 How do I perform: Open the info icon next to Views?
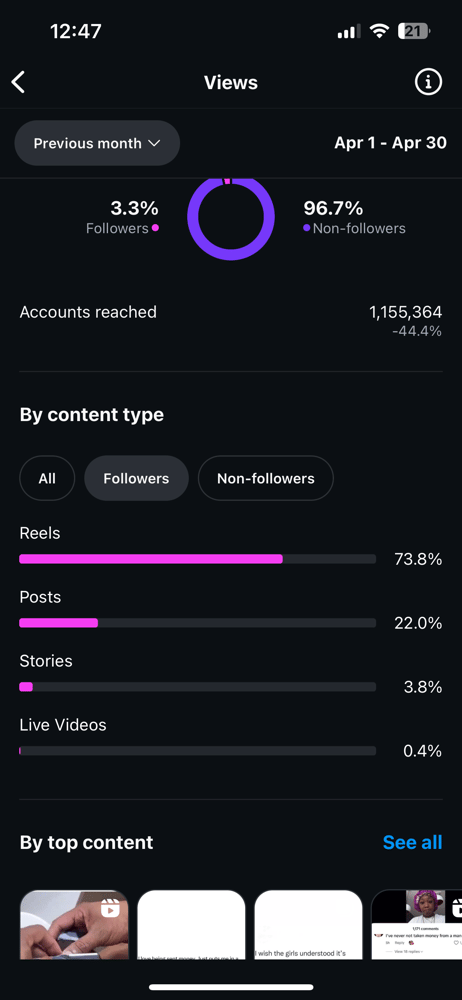428,82
